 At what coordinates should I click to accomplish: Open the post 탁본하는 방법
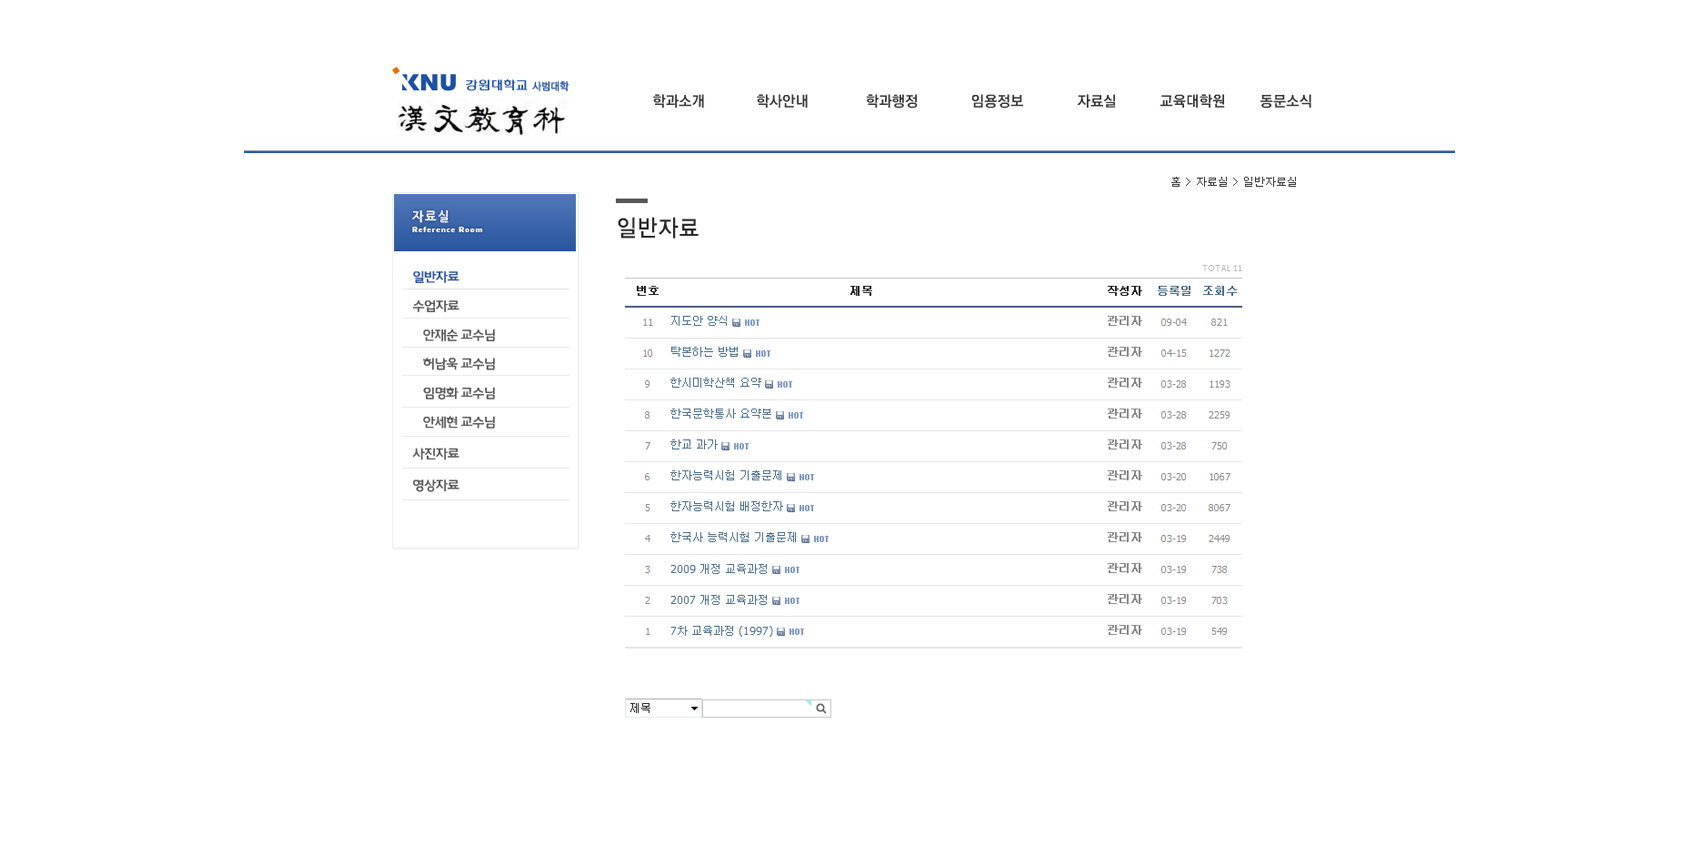(x=704, y=352)
